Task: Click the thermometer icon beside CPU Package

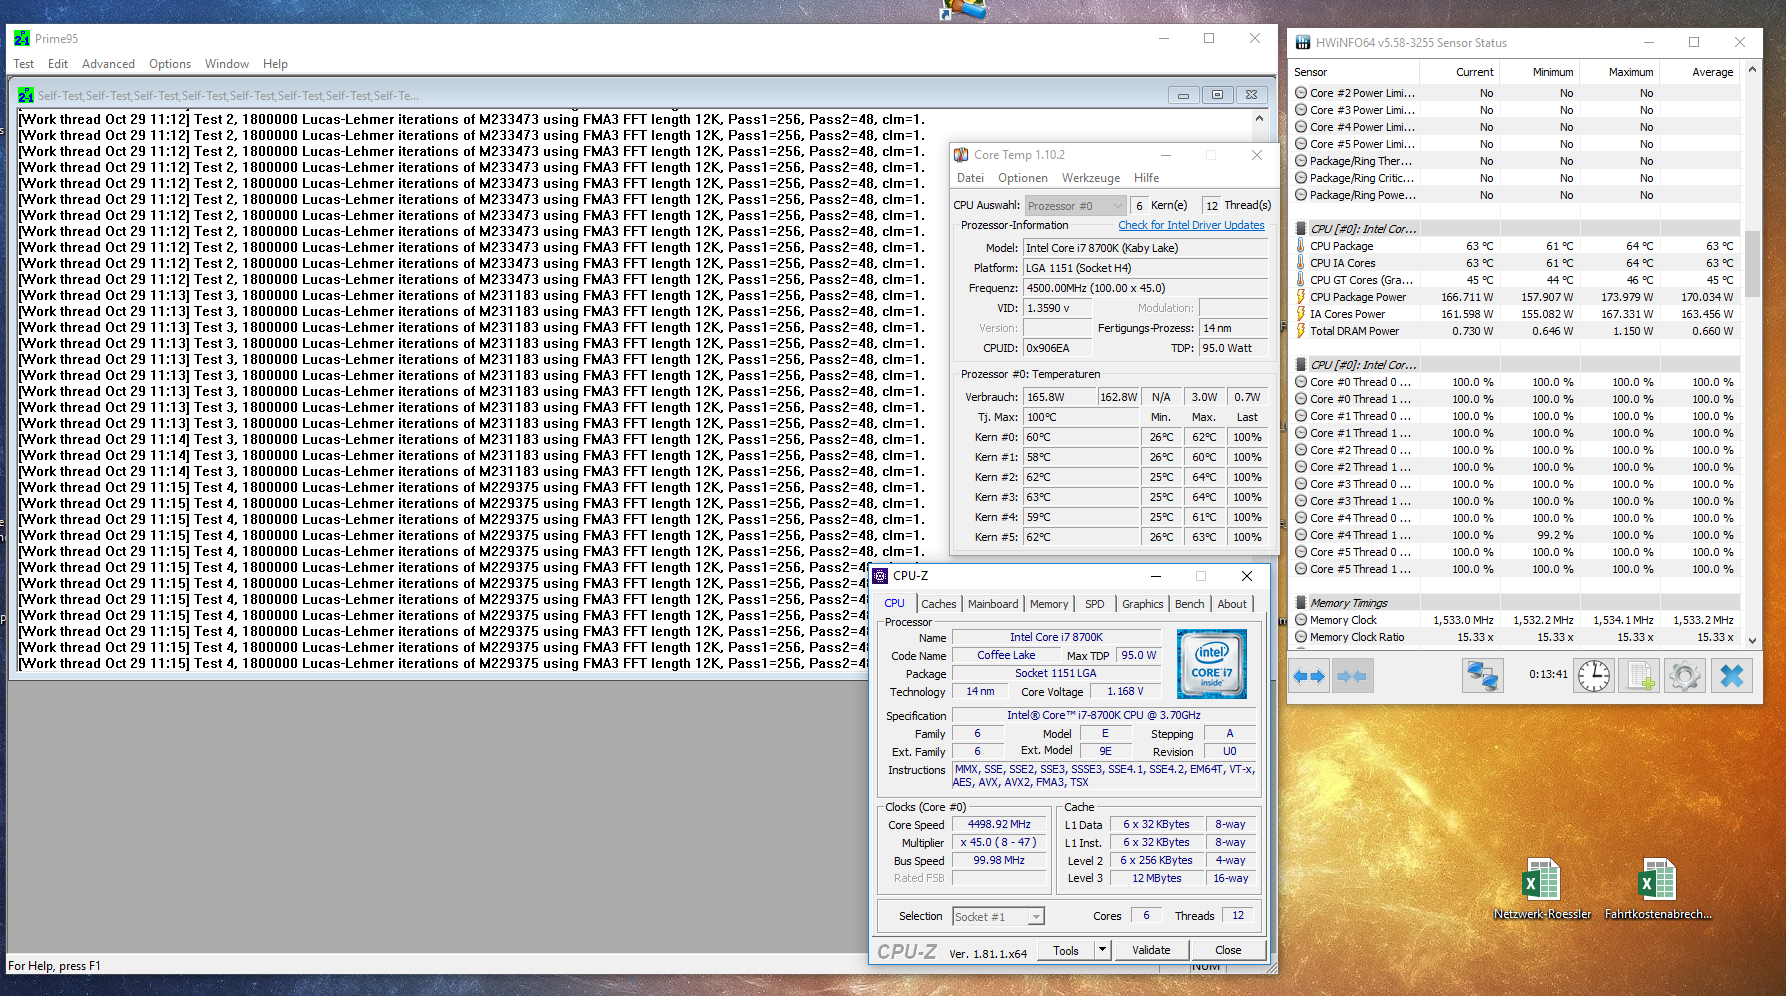Action: [1301, 246]
